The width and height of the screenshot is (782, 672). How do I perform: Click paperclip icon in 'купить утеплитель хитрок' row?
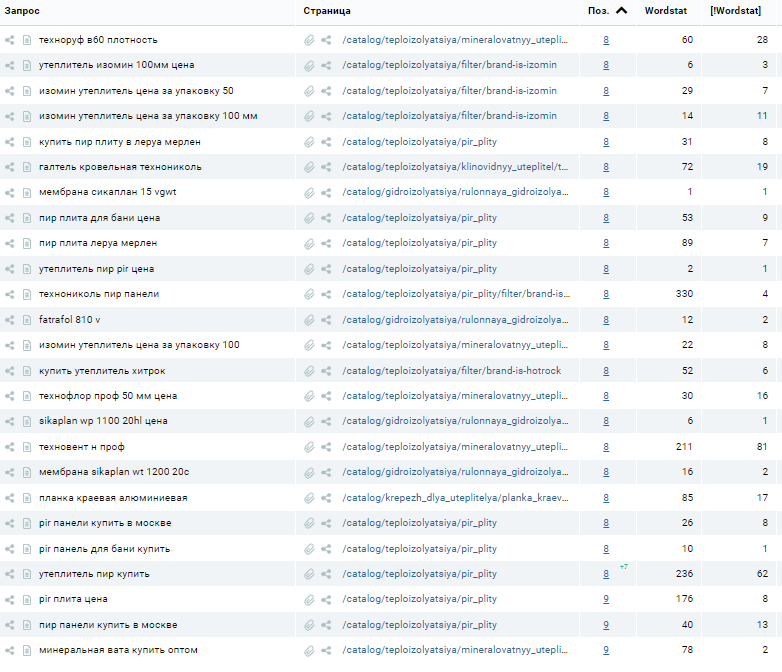point(309,371)
